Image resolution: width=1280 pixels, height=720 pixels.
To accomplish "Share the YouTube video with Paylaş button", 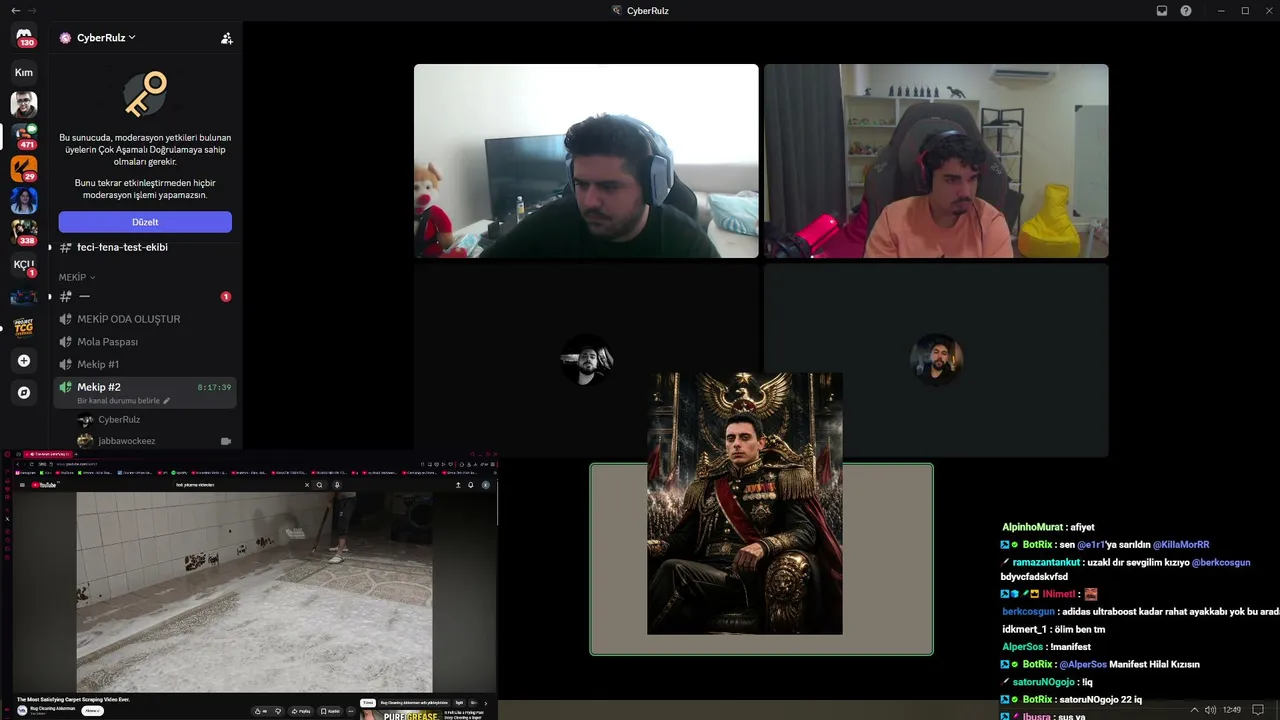I will pos(301,711).
